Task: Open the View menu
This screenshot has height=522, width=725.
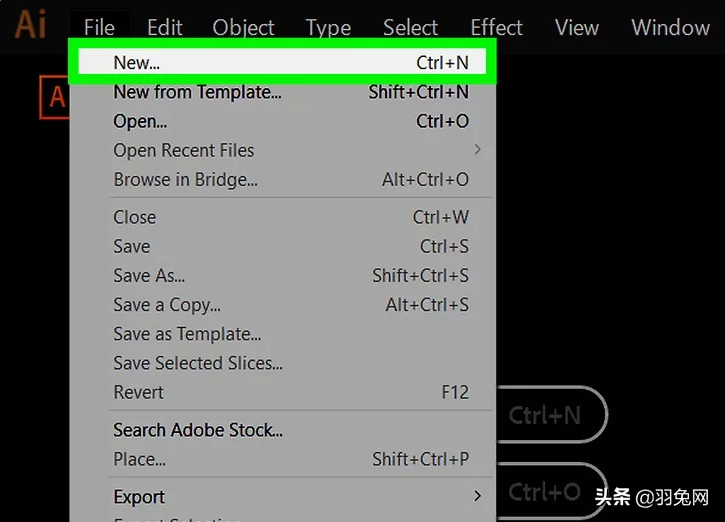Action: 577,27
